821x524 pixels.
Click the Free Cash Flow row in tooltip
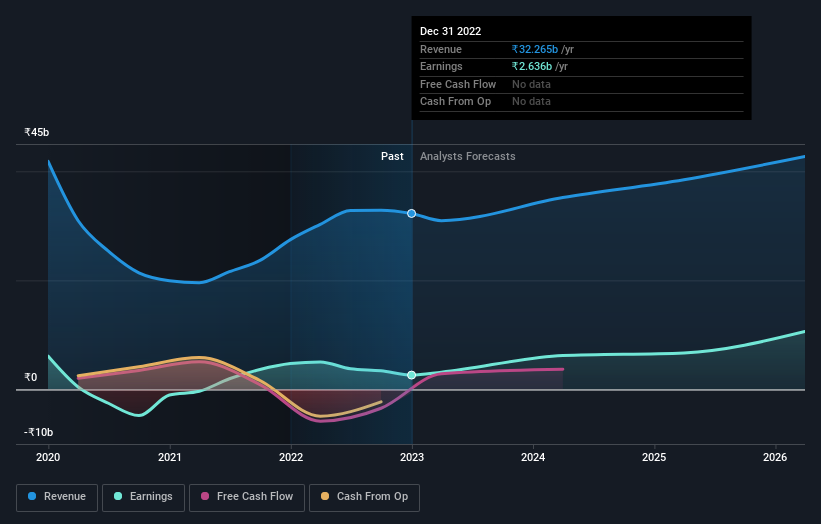(581, 84)
